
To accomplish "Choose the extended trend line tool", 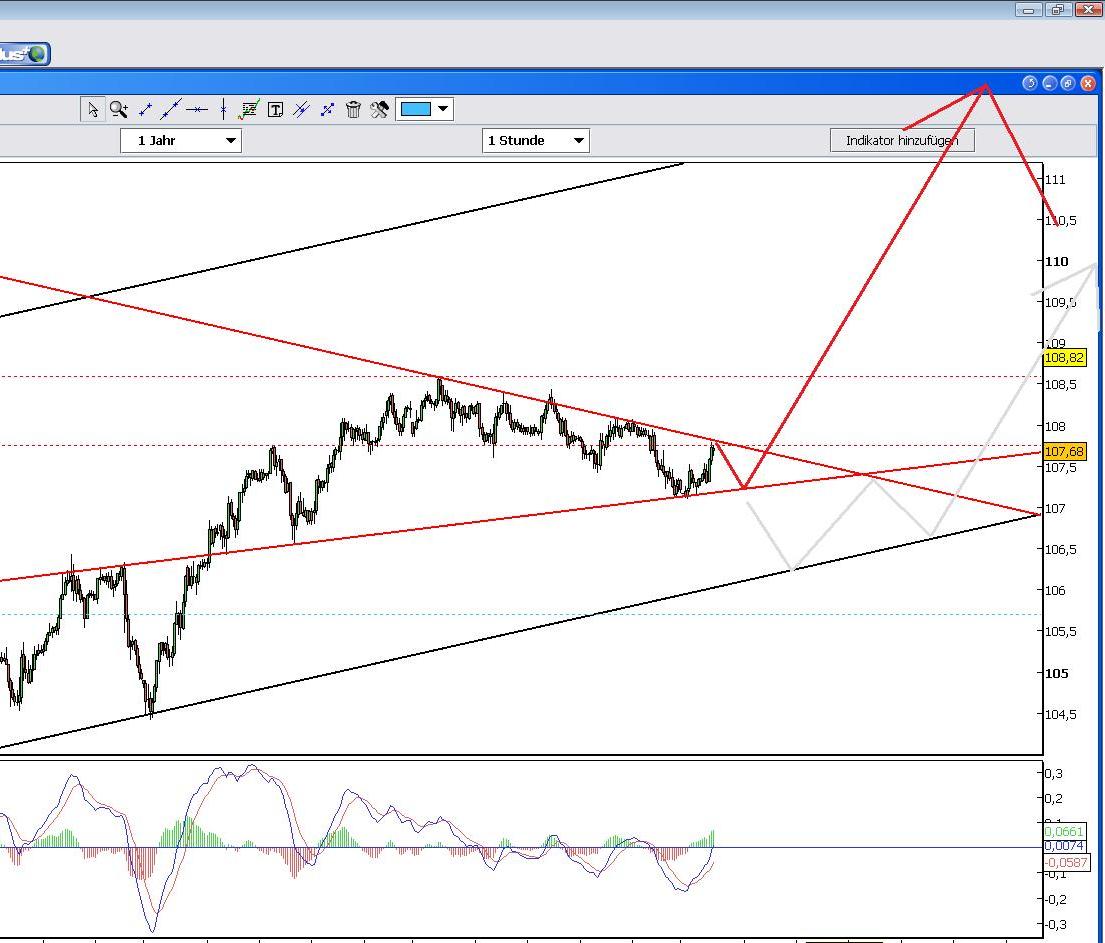I will click(x=171, y=109).
